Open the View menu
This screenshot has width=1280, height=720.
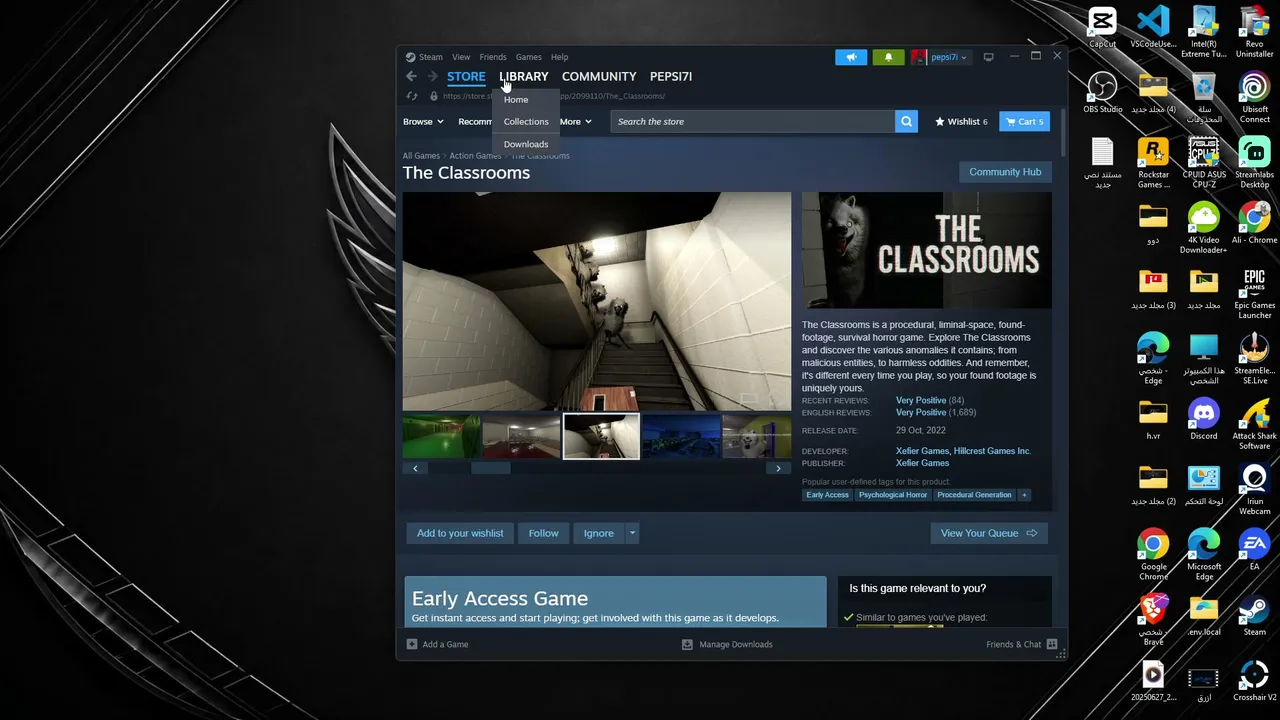click(x=461, y=57)
